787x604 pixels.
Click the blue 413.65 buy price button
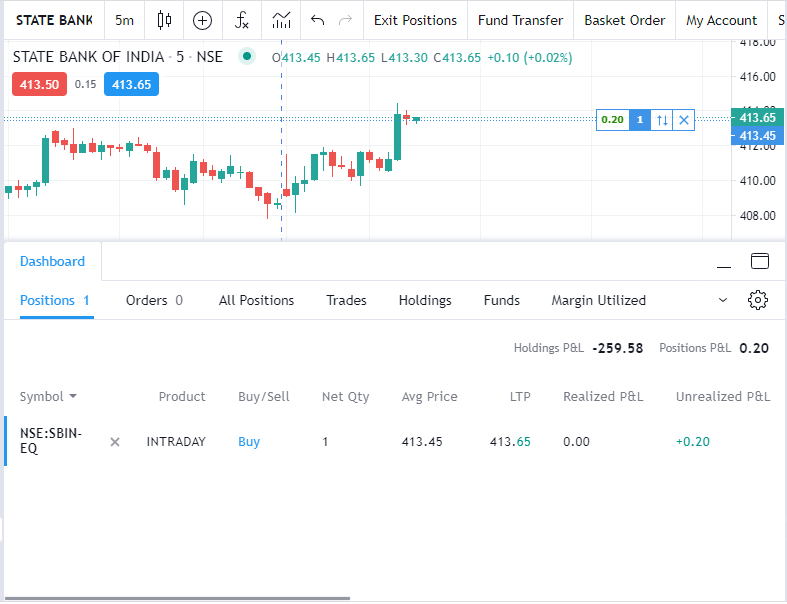tap(132, 84)
